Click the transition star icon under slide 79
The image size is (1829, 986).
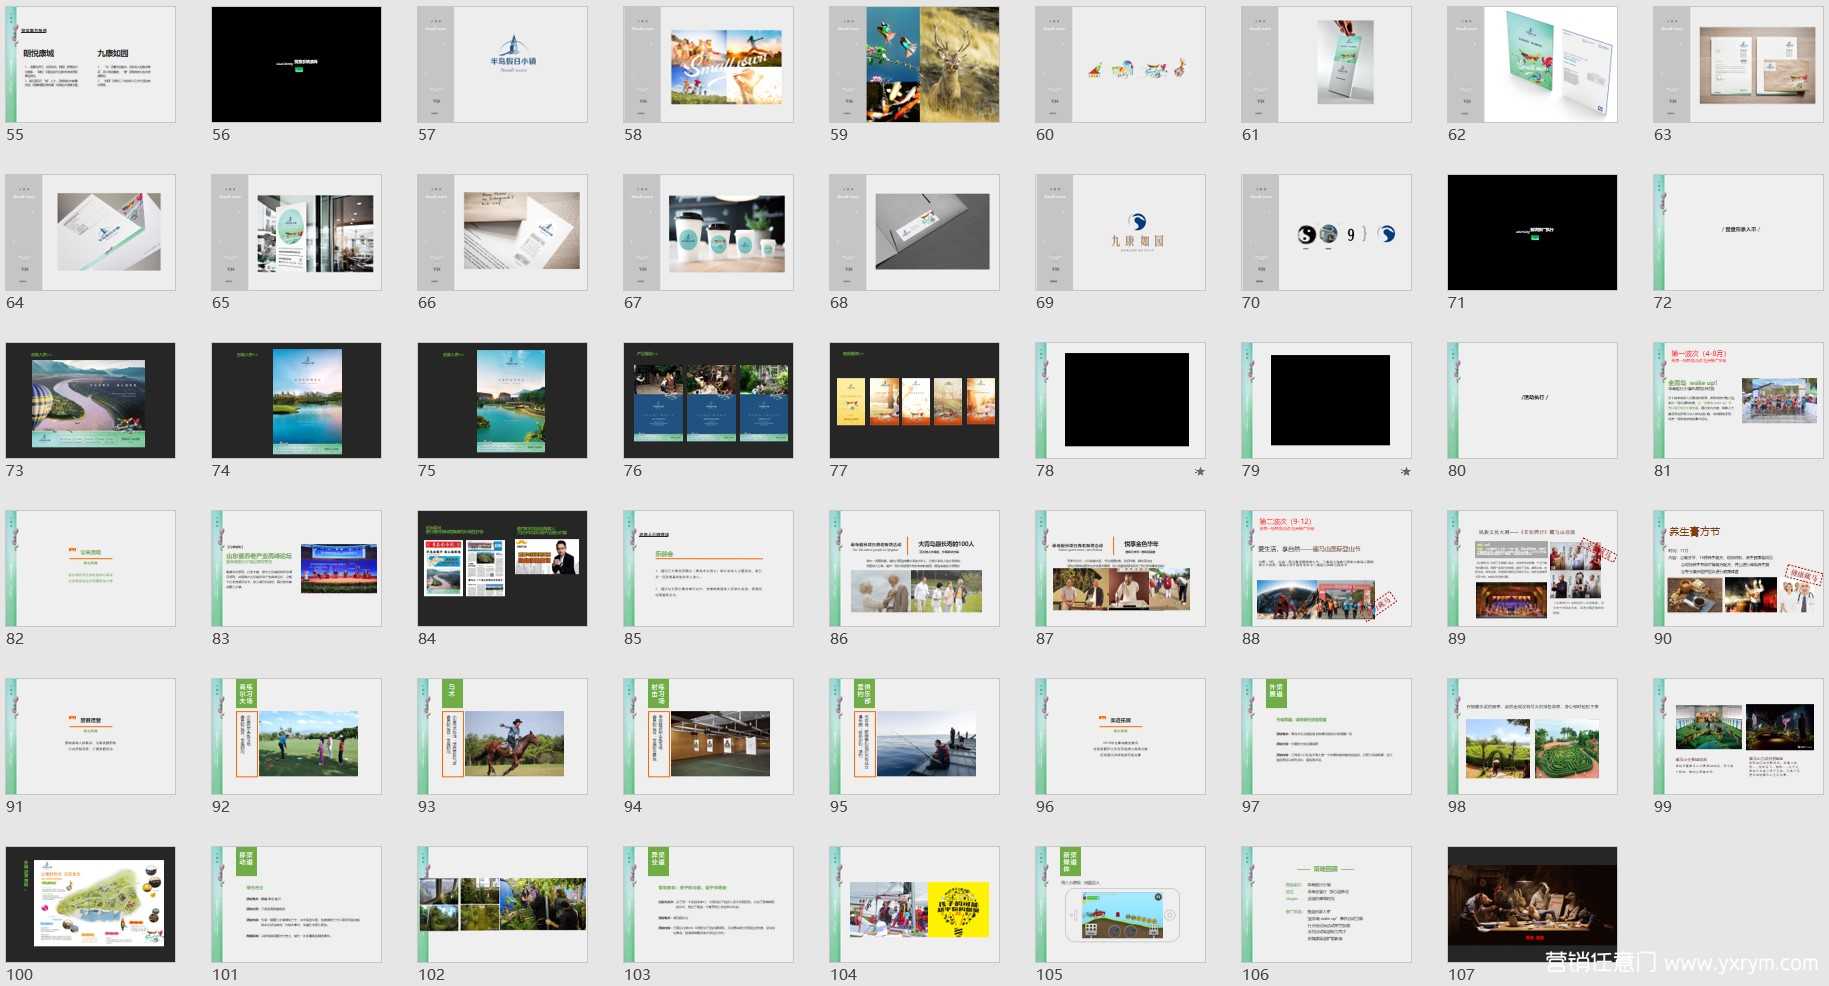1405,471
